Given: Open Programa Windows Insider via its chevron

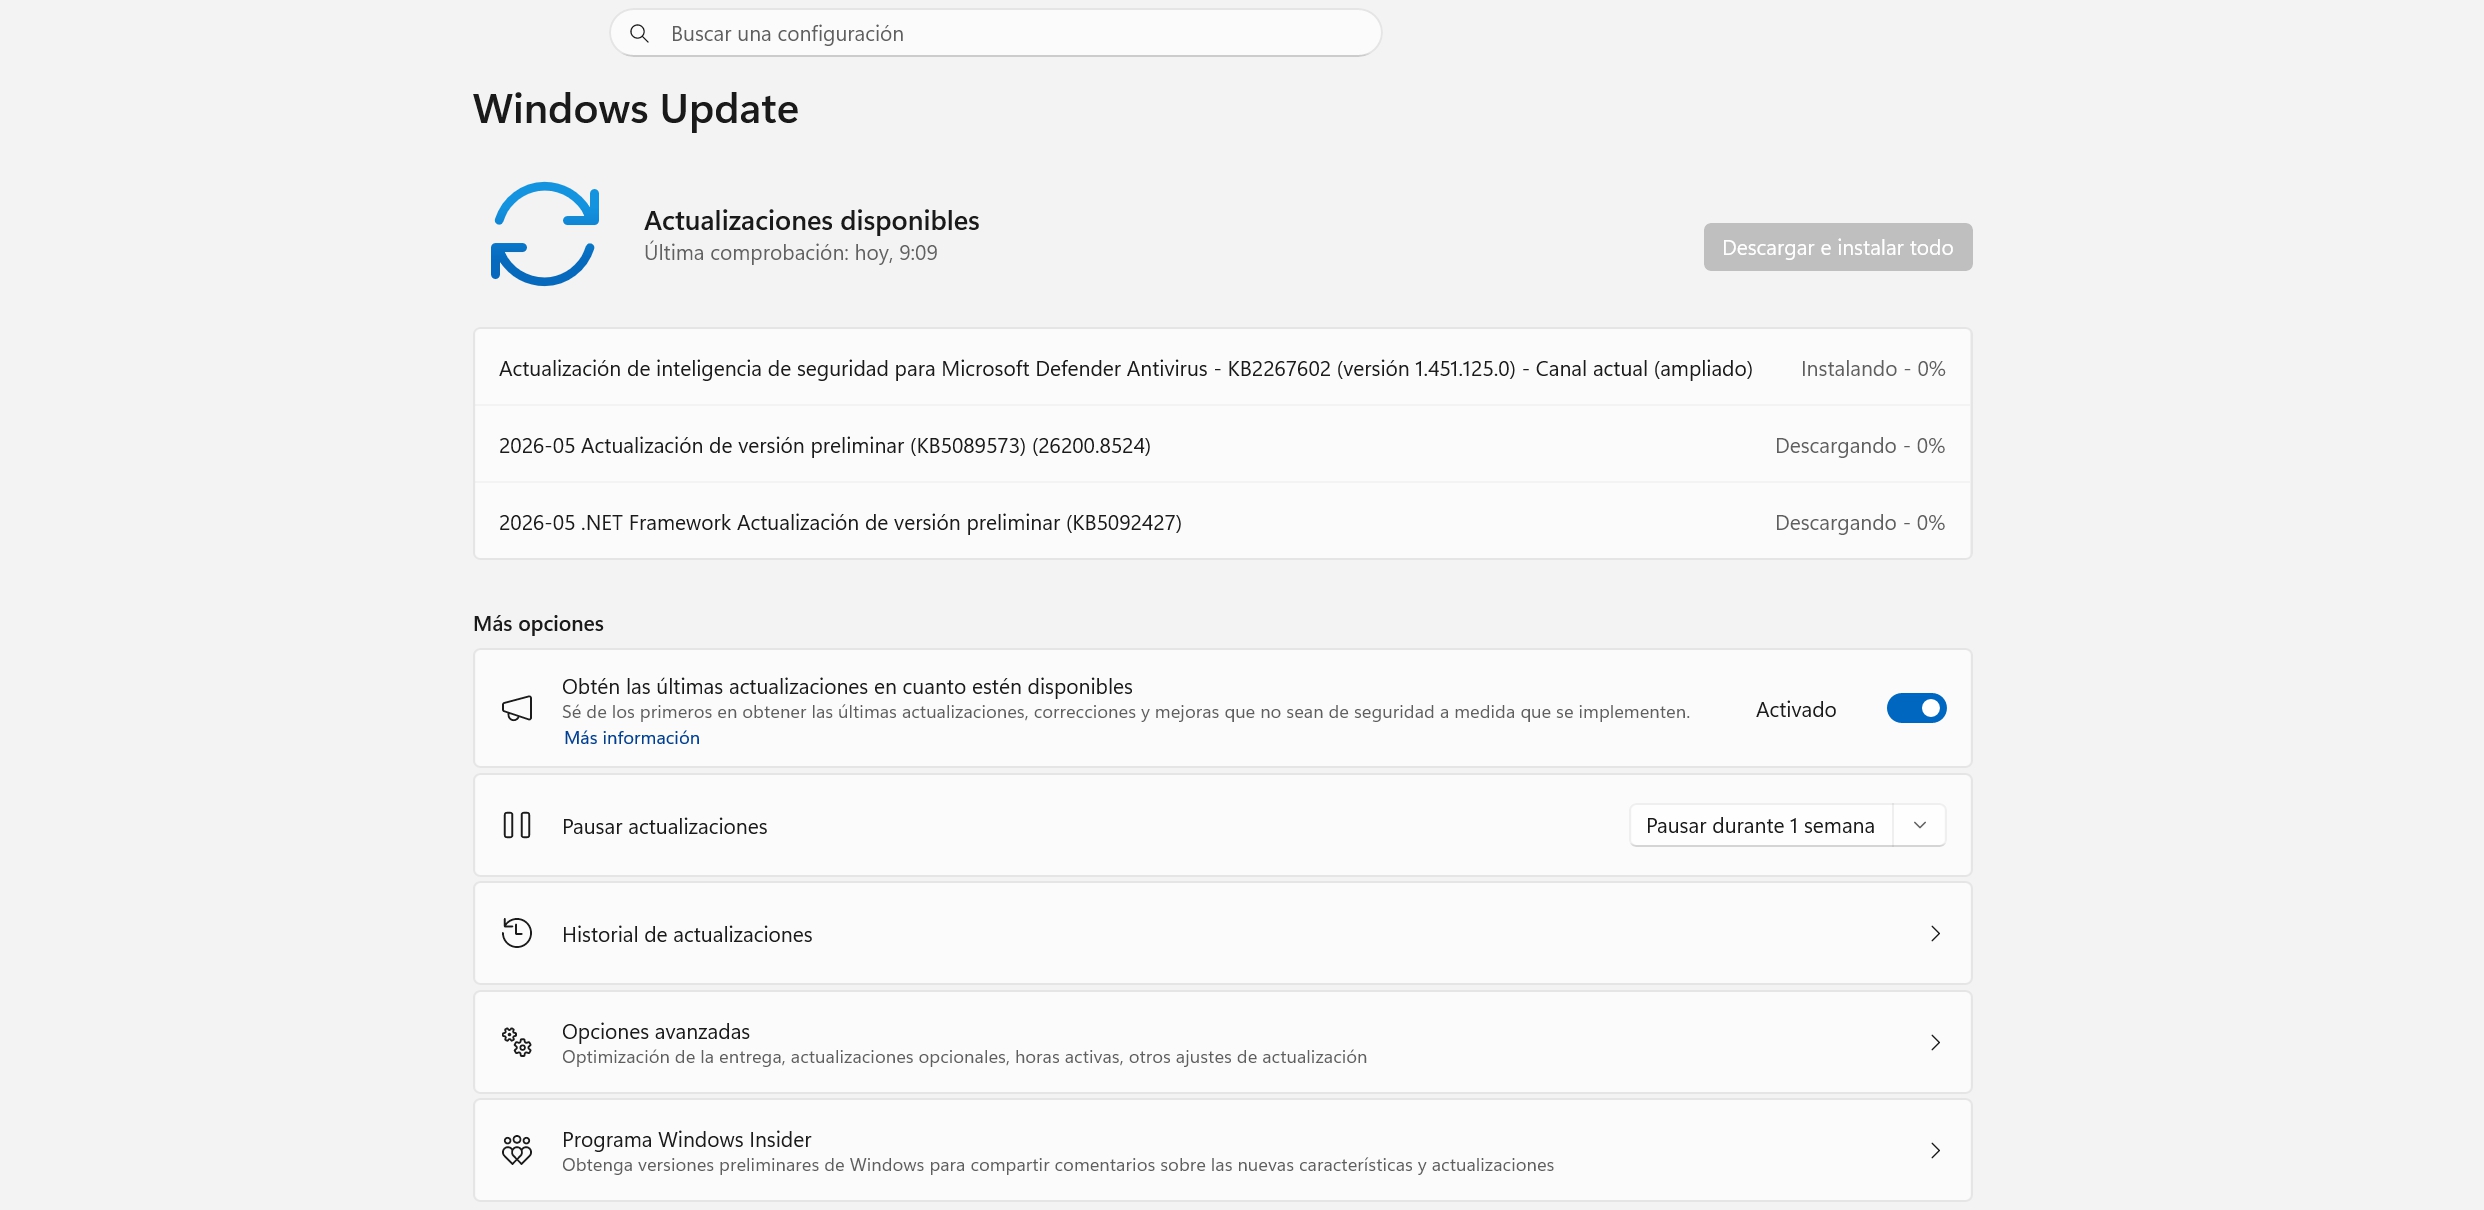Looking at the screenshot, I should tap(1935, 1151).
